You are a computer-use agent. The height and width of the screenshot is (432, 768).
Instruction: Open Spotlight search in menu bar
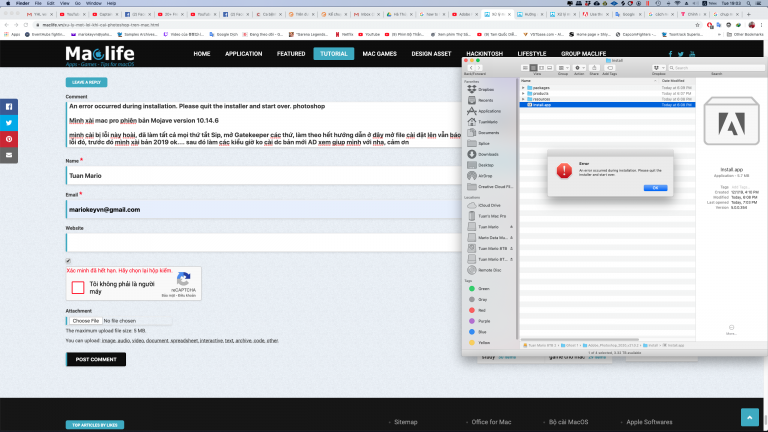point(748,3)
